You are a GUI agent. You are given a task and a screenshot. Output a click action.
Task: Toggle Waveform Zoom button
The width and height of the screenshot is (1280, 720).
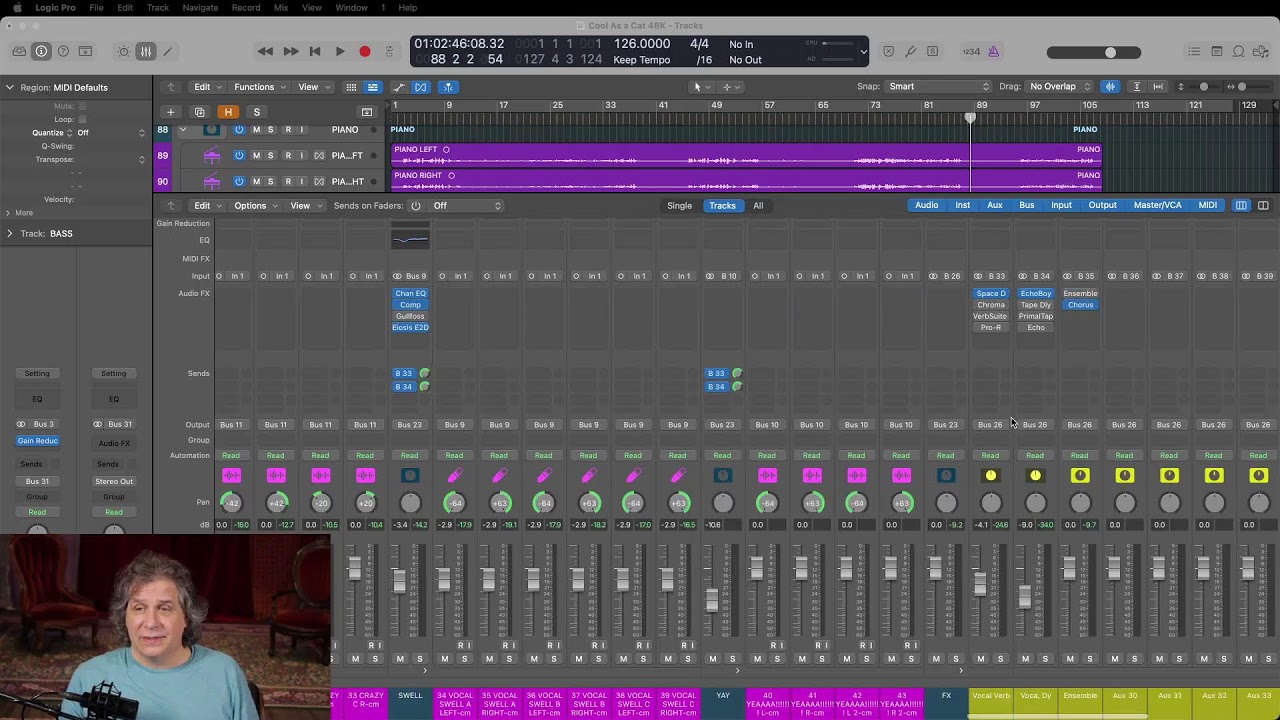1110,87
